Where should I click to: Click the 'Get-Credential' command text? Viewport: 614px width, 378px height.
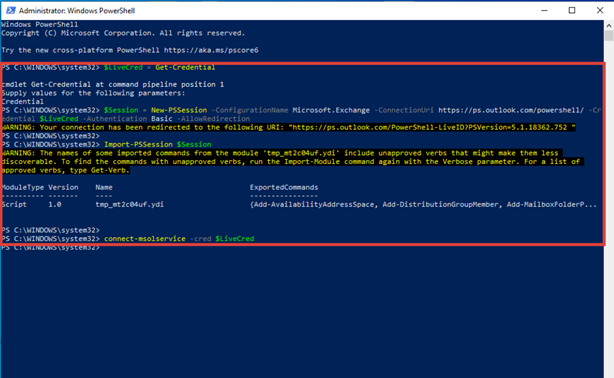click(x=185, y=67)
